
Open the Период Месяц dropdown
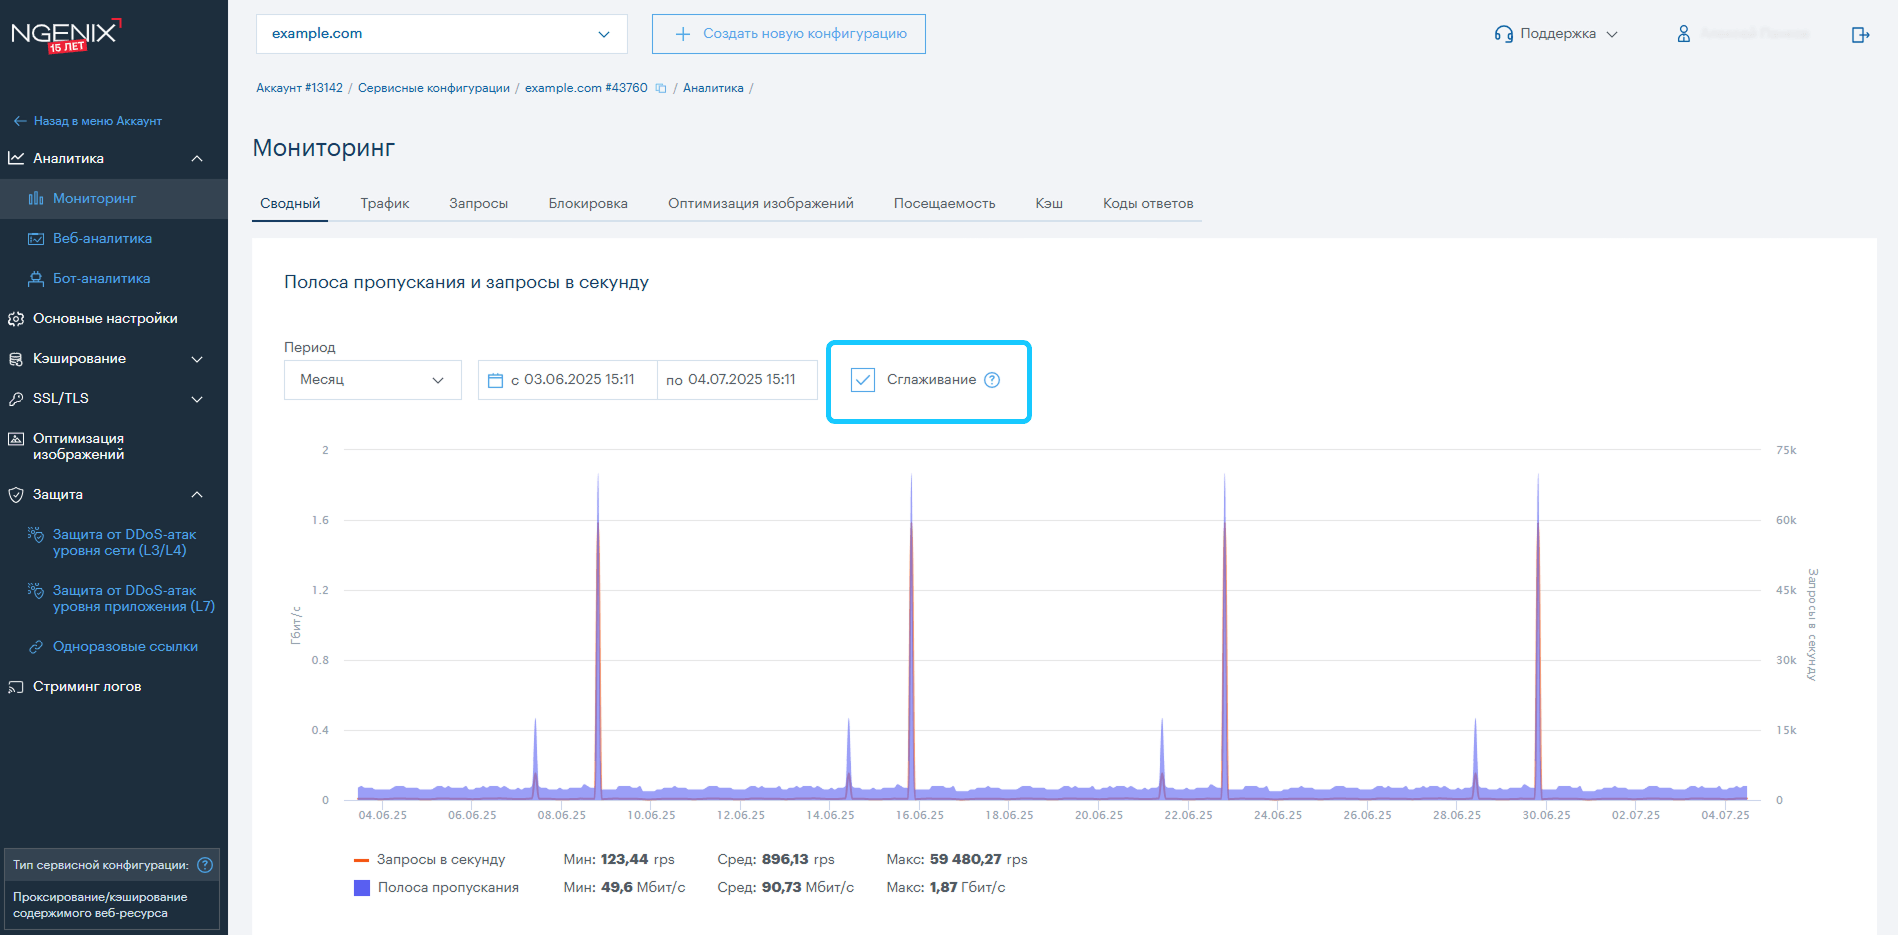(x=373, y=380)
